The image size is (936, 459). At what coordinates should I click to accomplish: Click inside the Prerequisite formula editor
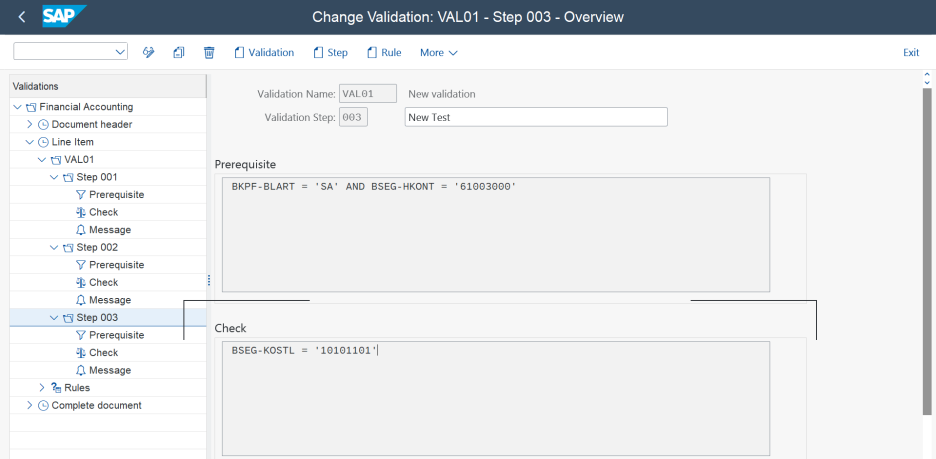(x=495, y=234)
